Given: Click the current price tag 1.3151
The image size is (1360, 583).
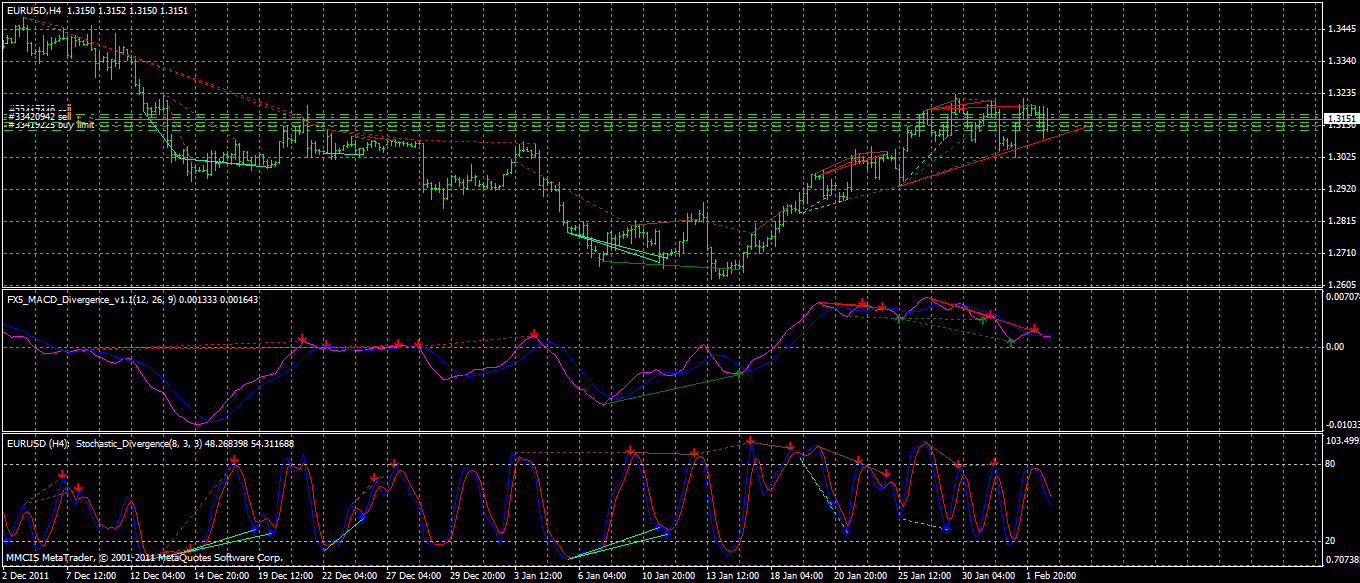Looking at the screenshot, I should (x=1340, y=119).
